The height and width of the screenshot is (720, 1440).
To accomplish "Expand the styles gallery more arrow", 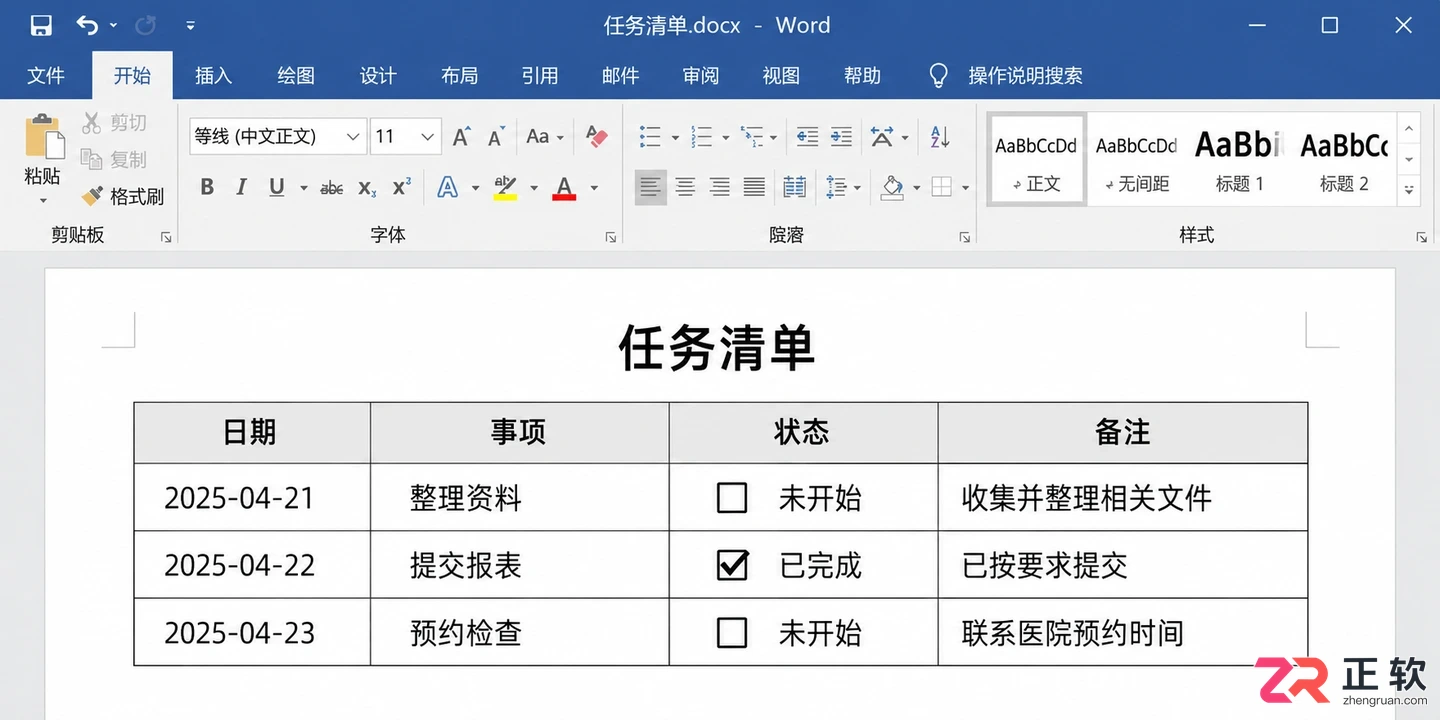I will point(1409,189).
